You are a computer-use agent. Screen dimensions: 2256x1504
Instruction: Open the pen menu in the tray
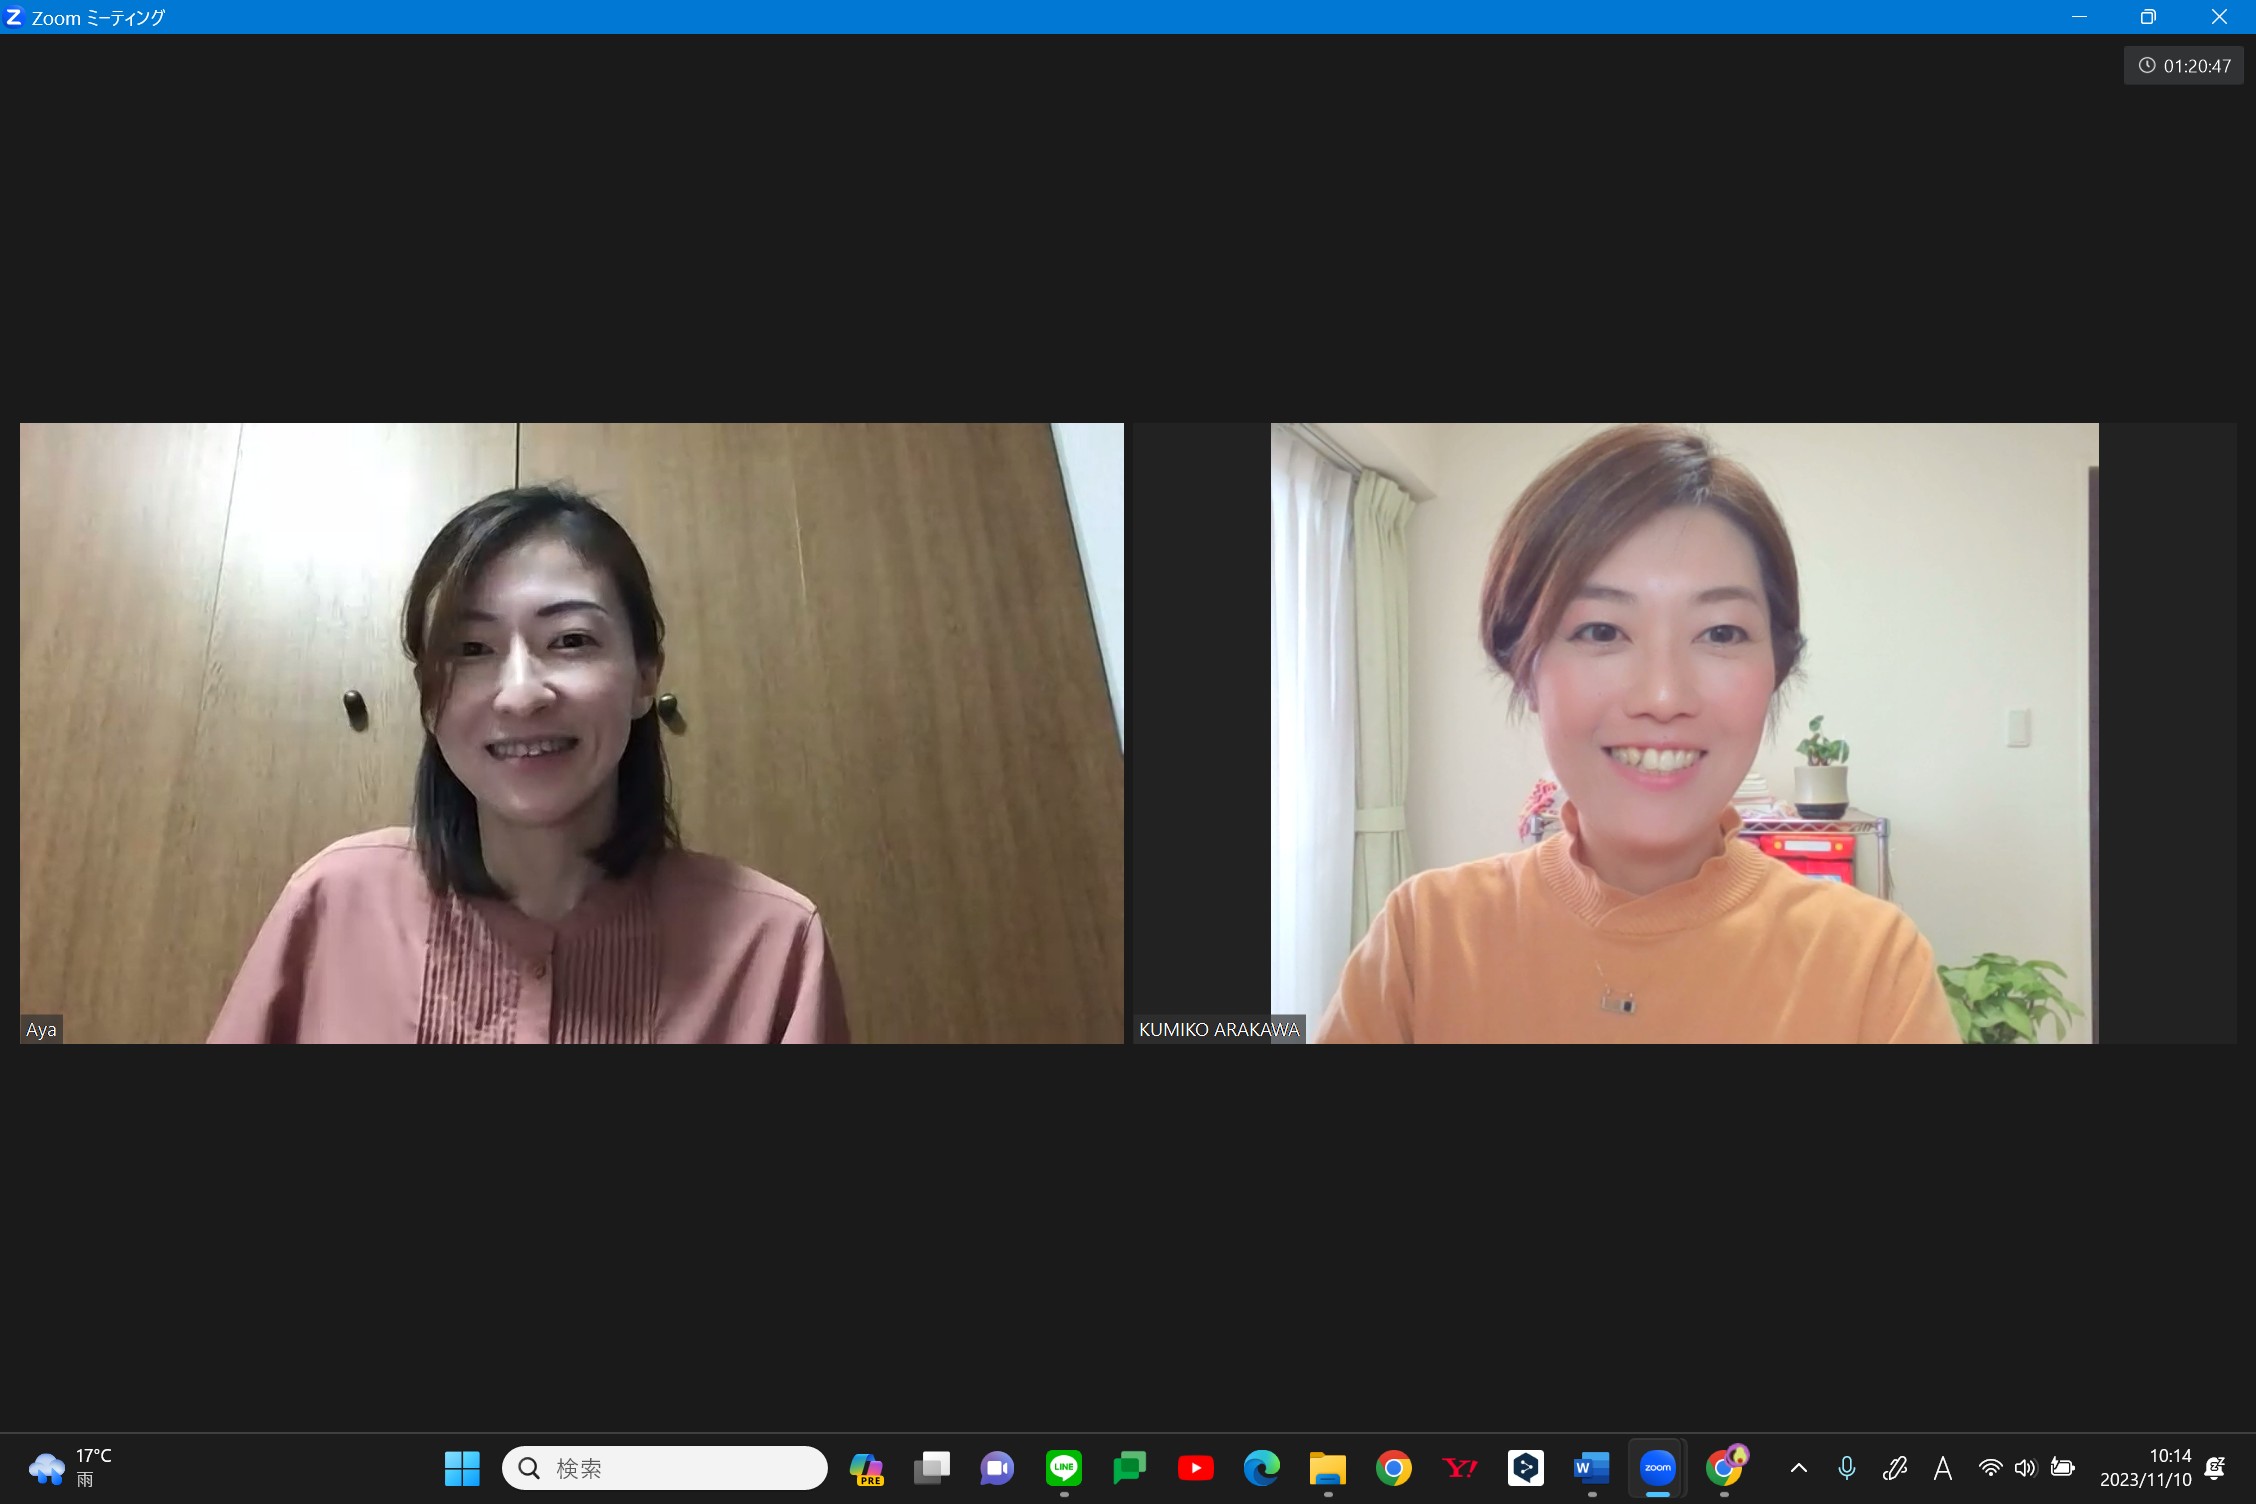coord(1895,1468)
